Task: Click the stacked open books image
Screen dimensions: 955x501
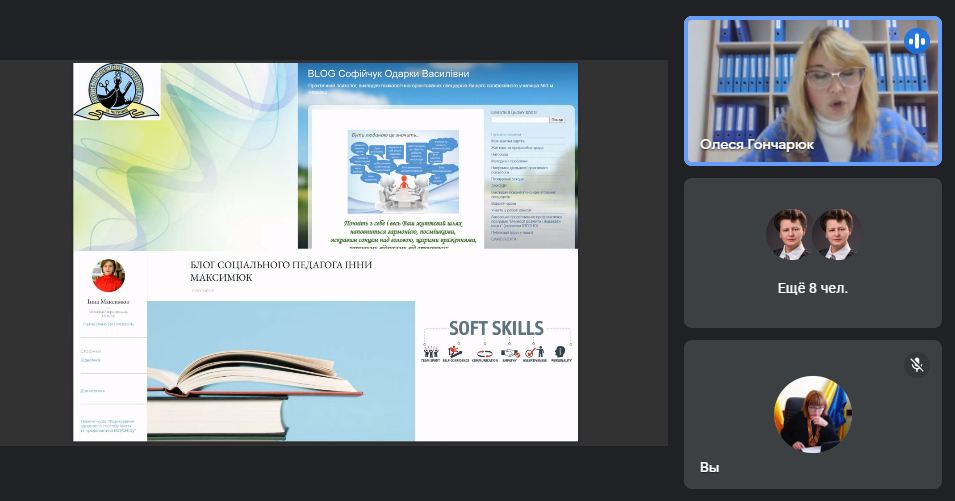Action: coord(281,371)
